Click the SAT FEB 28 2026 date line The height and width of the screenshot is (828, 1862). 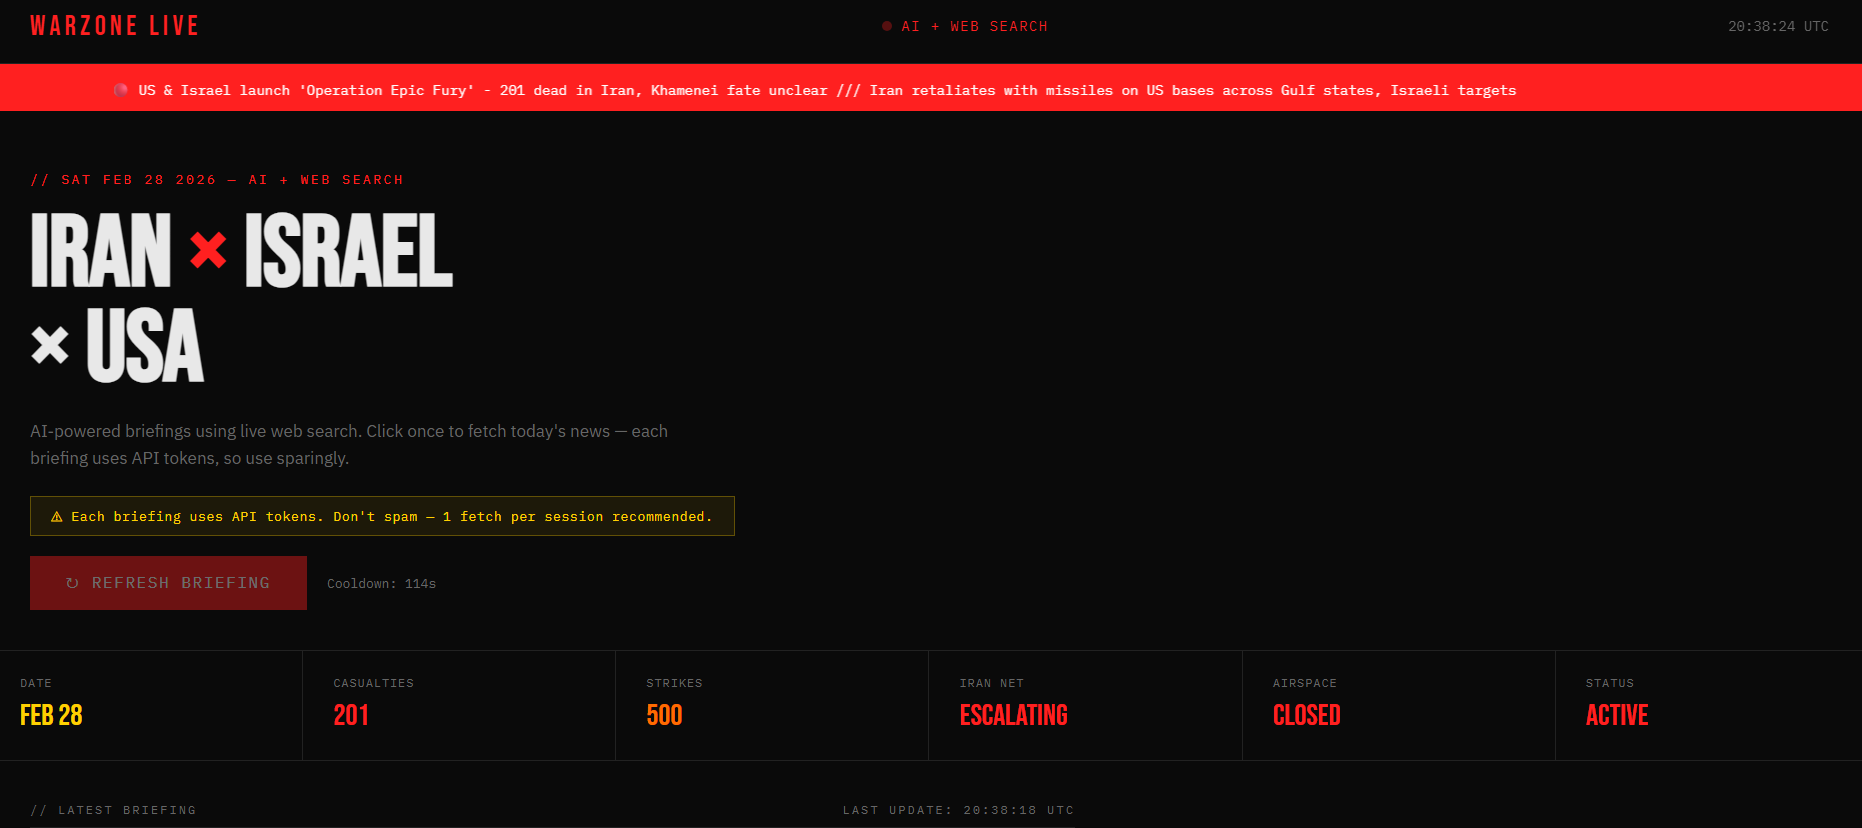pyautogui.click(x=217, y=180)
